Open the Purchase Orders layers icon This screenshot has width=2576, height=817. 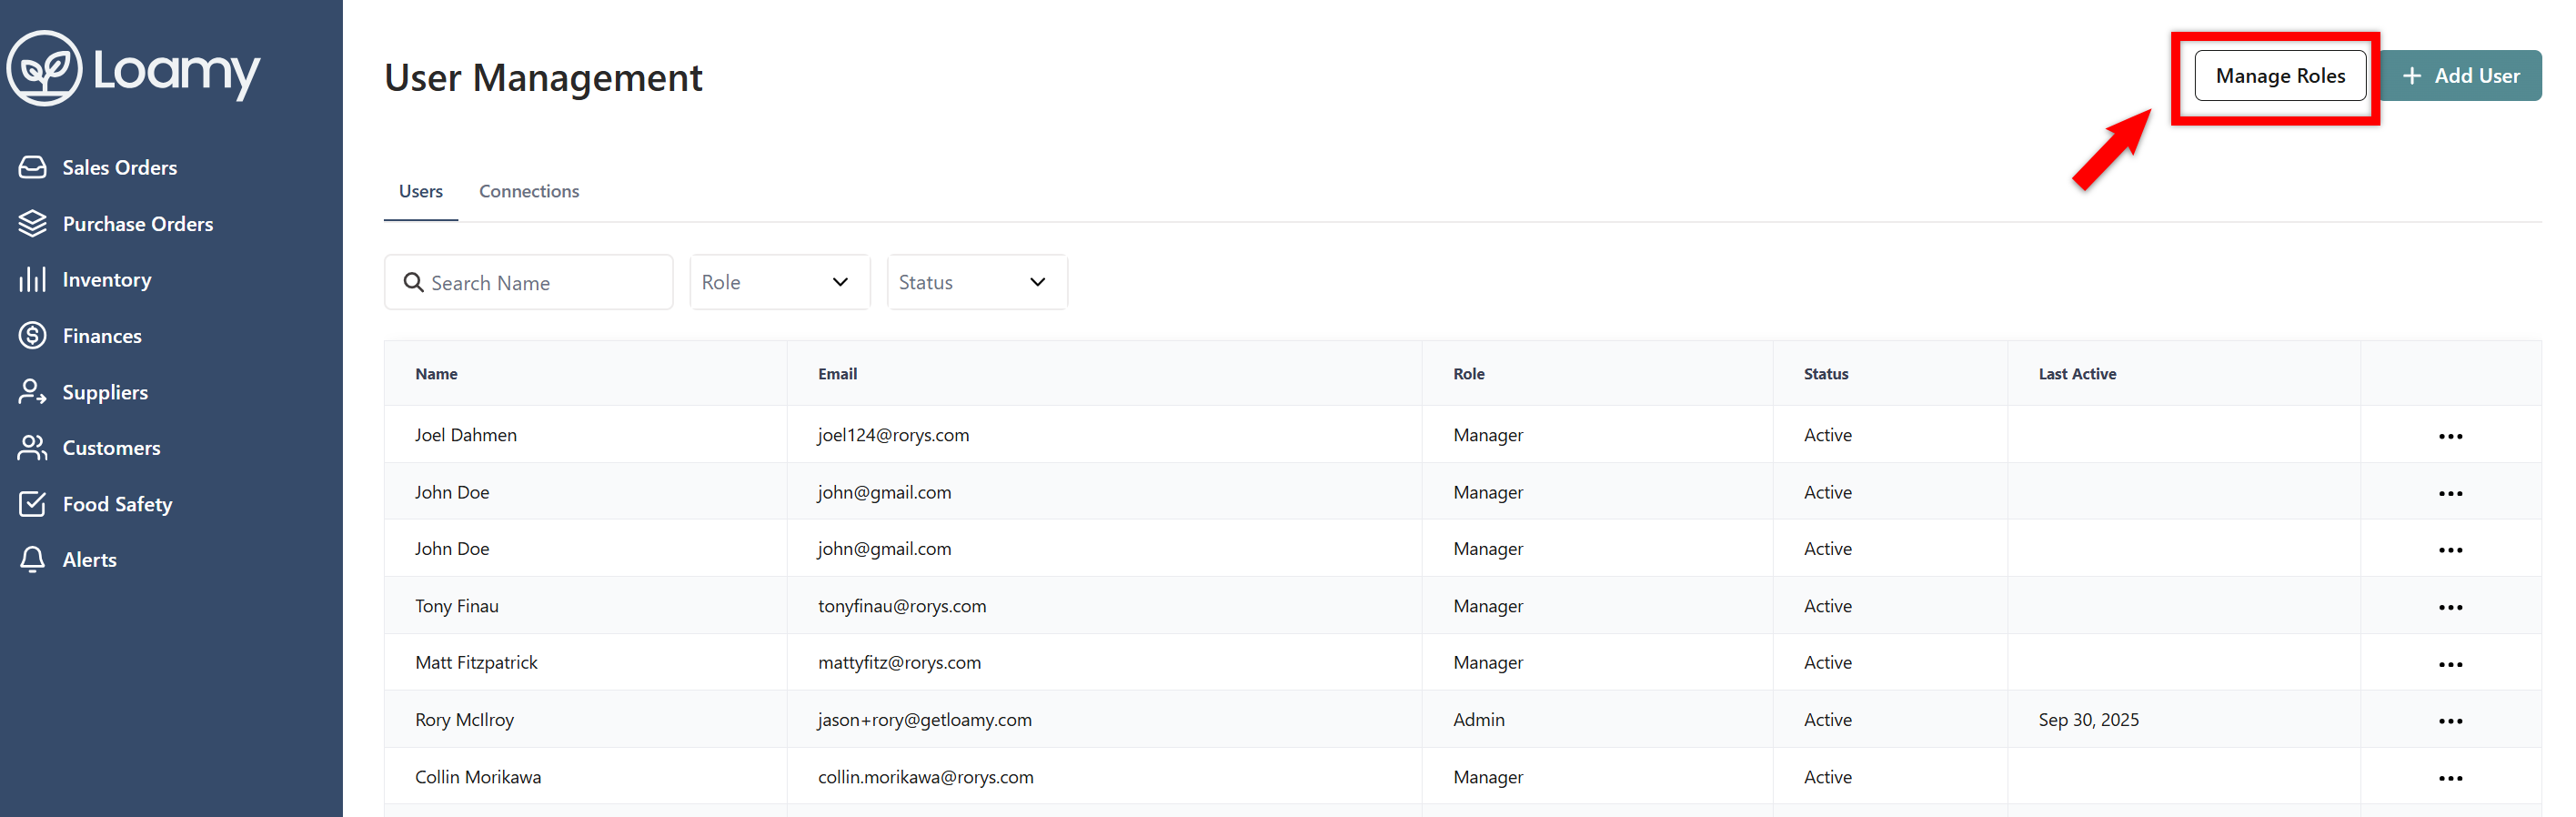point(32,224)
